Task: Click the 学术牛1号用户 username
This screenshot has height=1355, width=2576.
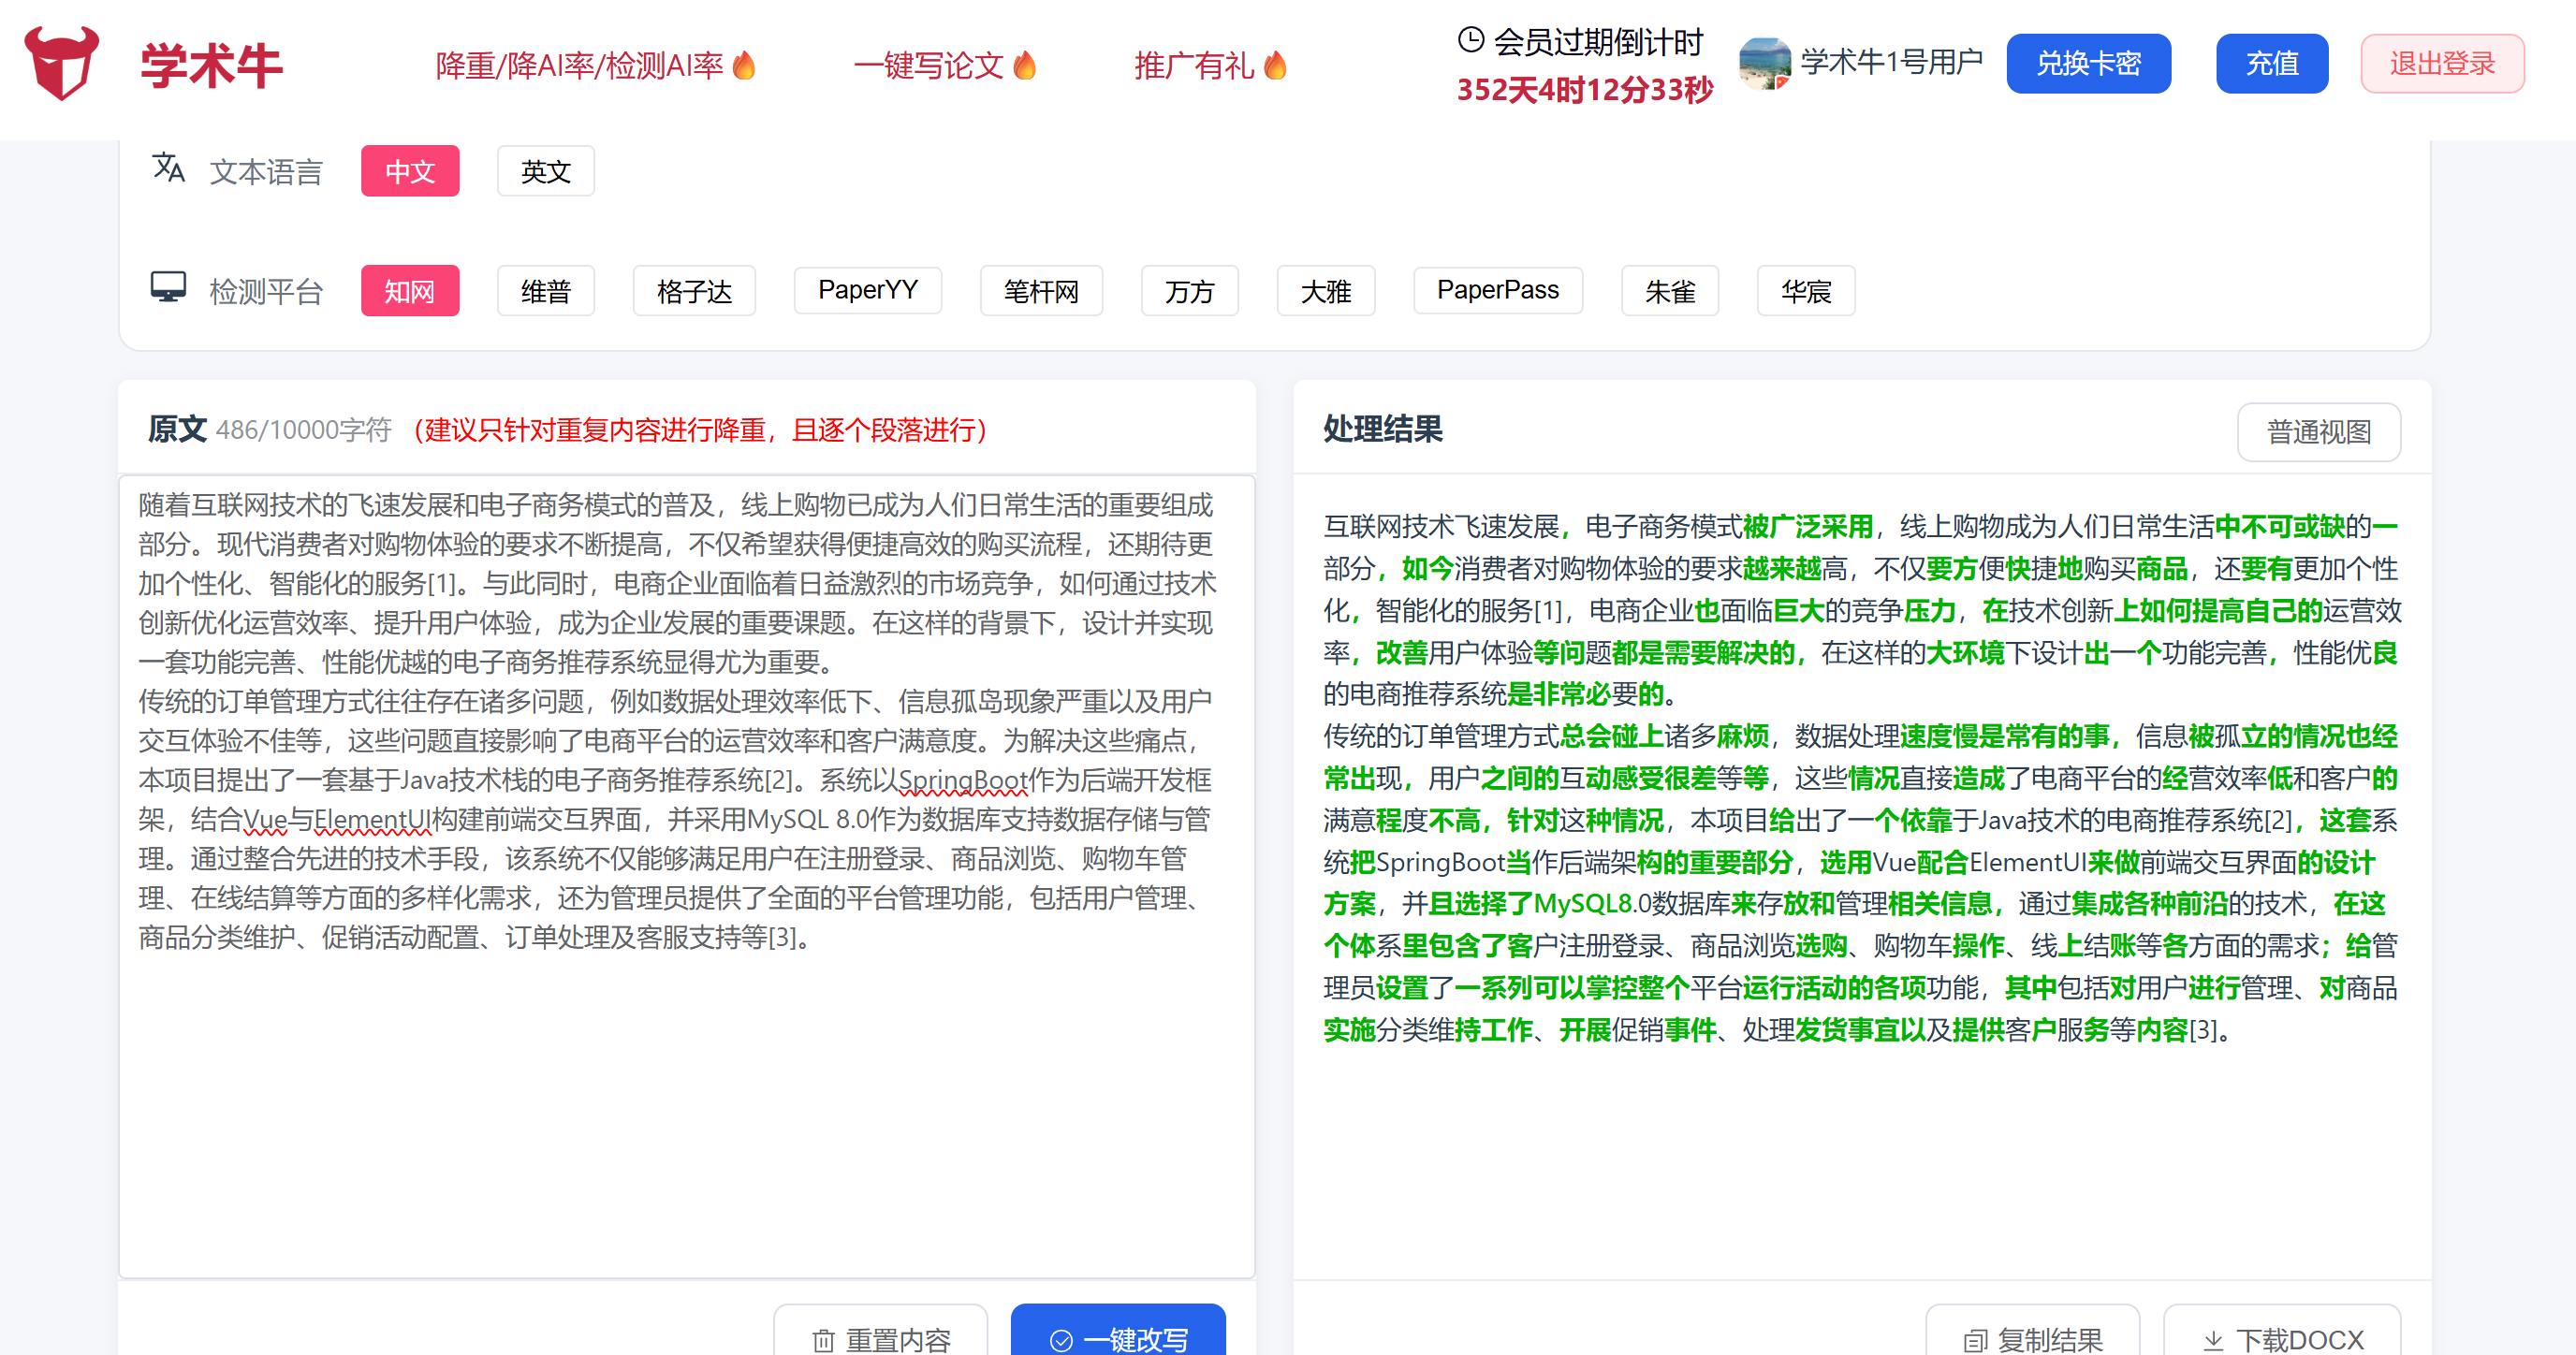Action: pyautogui.click(x=1892, y=62)
